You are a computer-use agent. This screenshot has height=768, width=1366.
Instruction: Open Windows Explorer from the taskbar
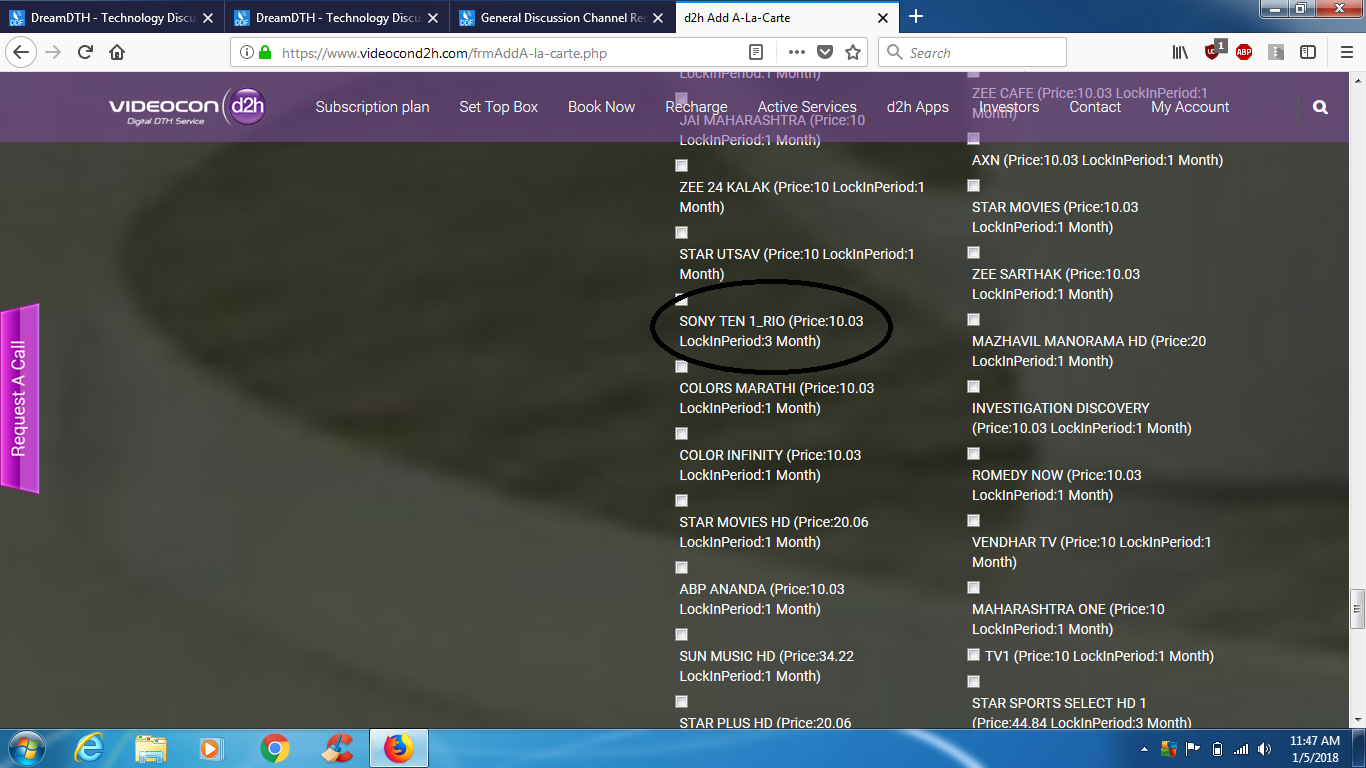[151, 748]
